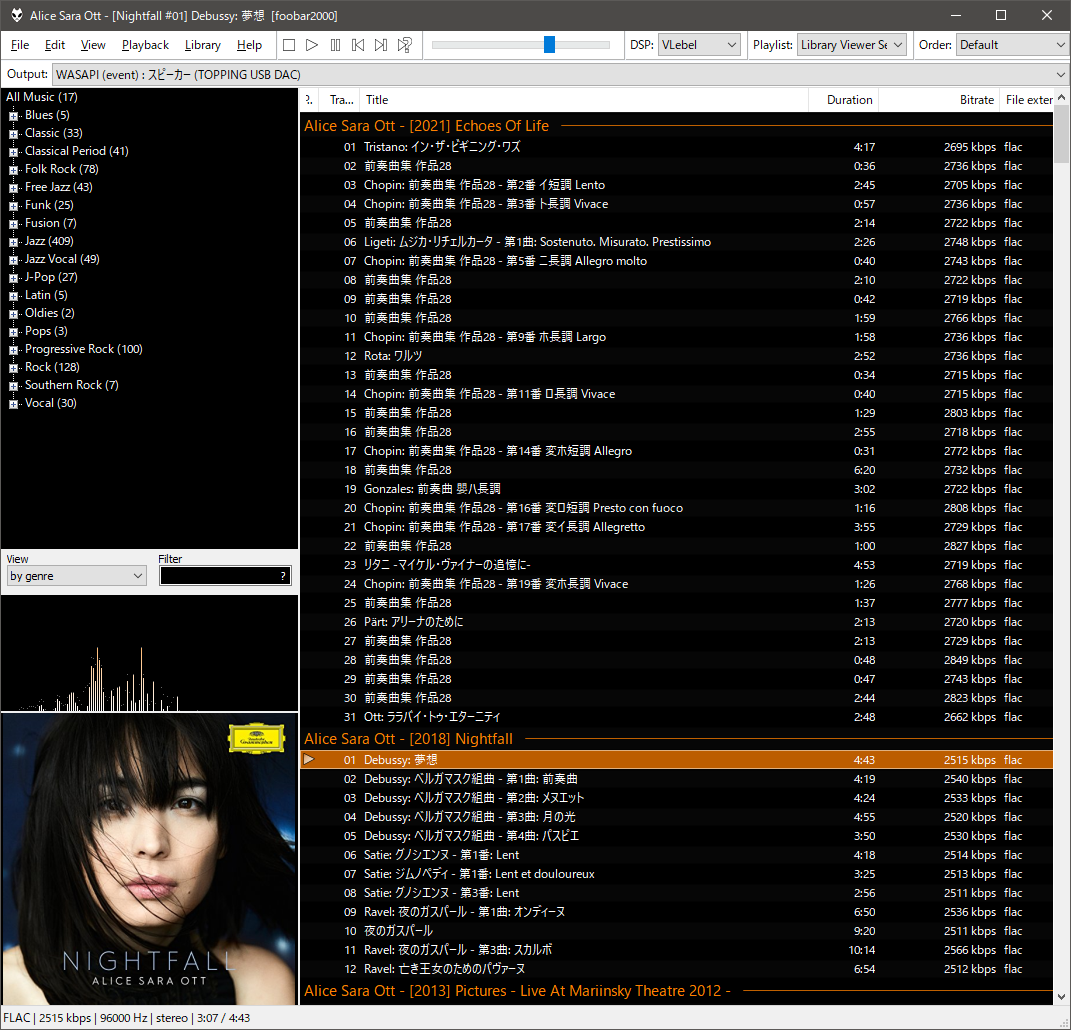Screen dimensions: 1071x1030
Task: Click the foobar2000 title bar icon
Action: 16,15
